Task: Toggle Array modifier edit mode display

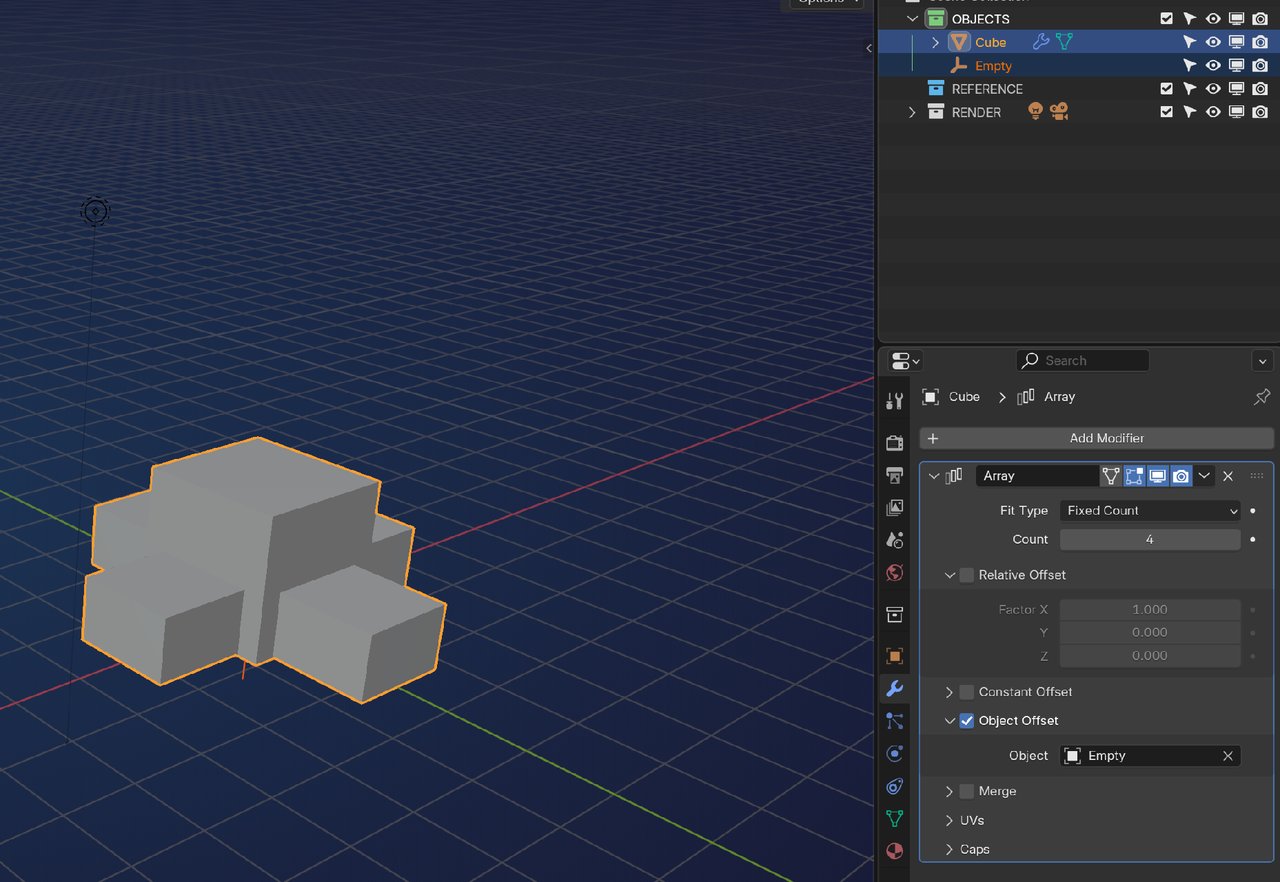Action: (1134, 476)
